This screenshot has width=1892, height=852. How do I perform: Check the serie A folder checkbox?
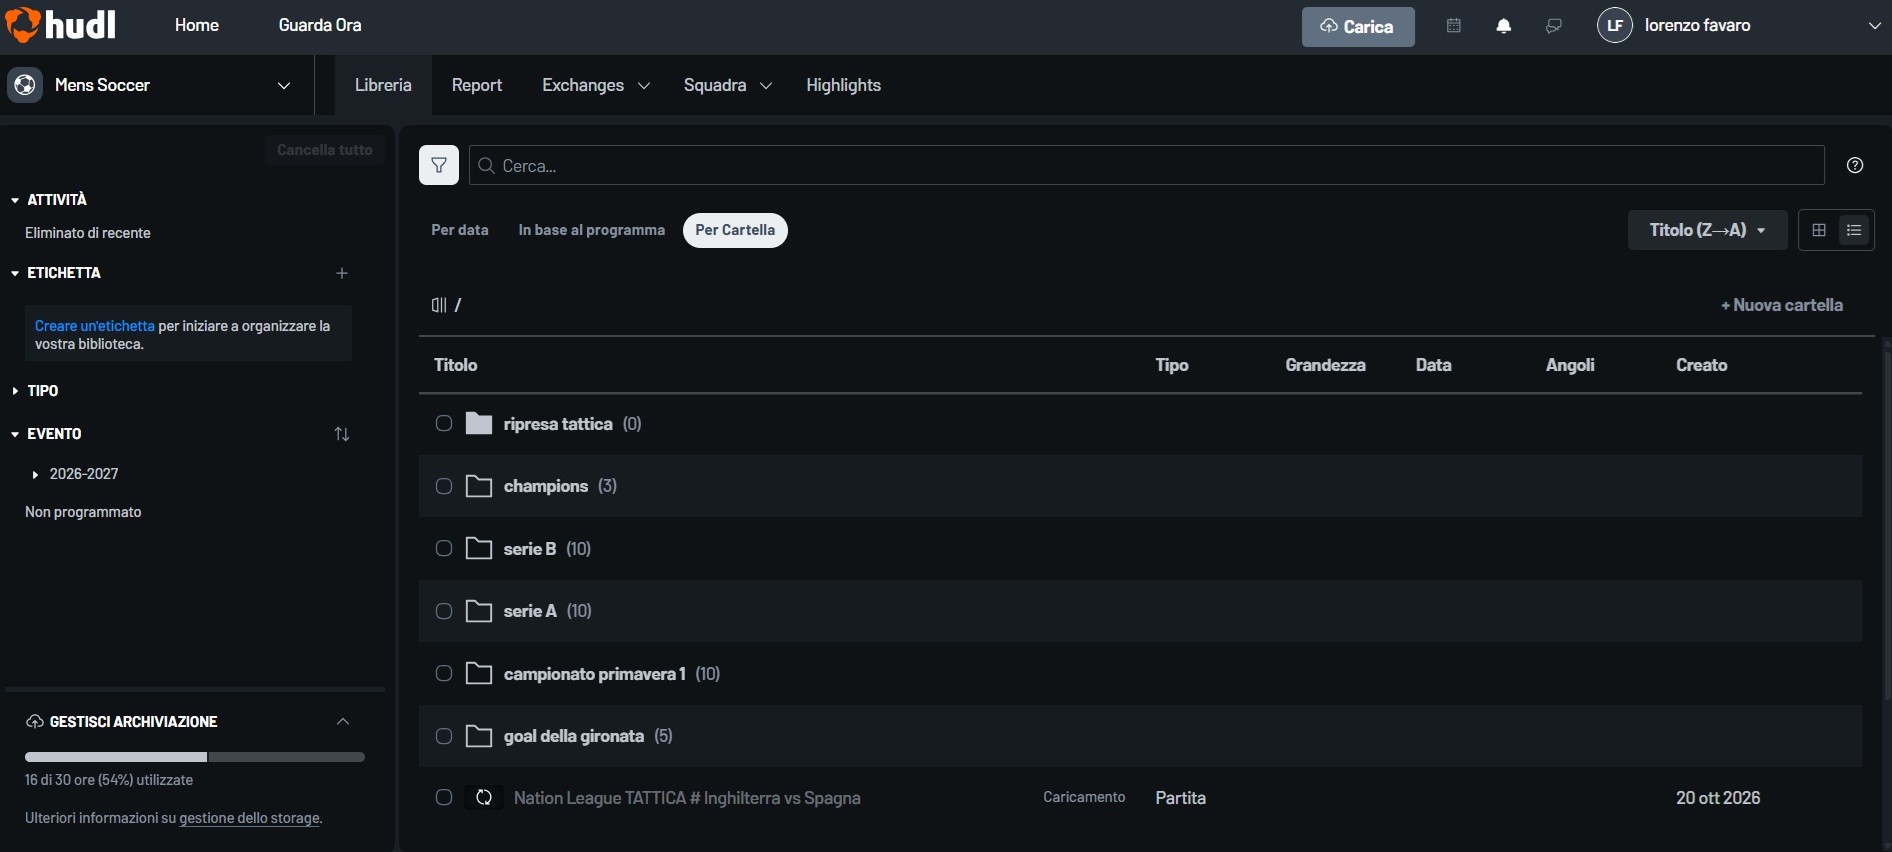coord(444,611)
